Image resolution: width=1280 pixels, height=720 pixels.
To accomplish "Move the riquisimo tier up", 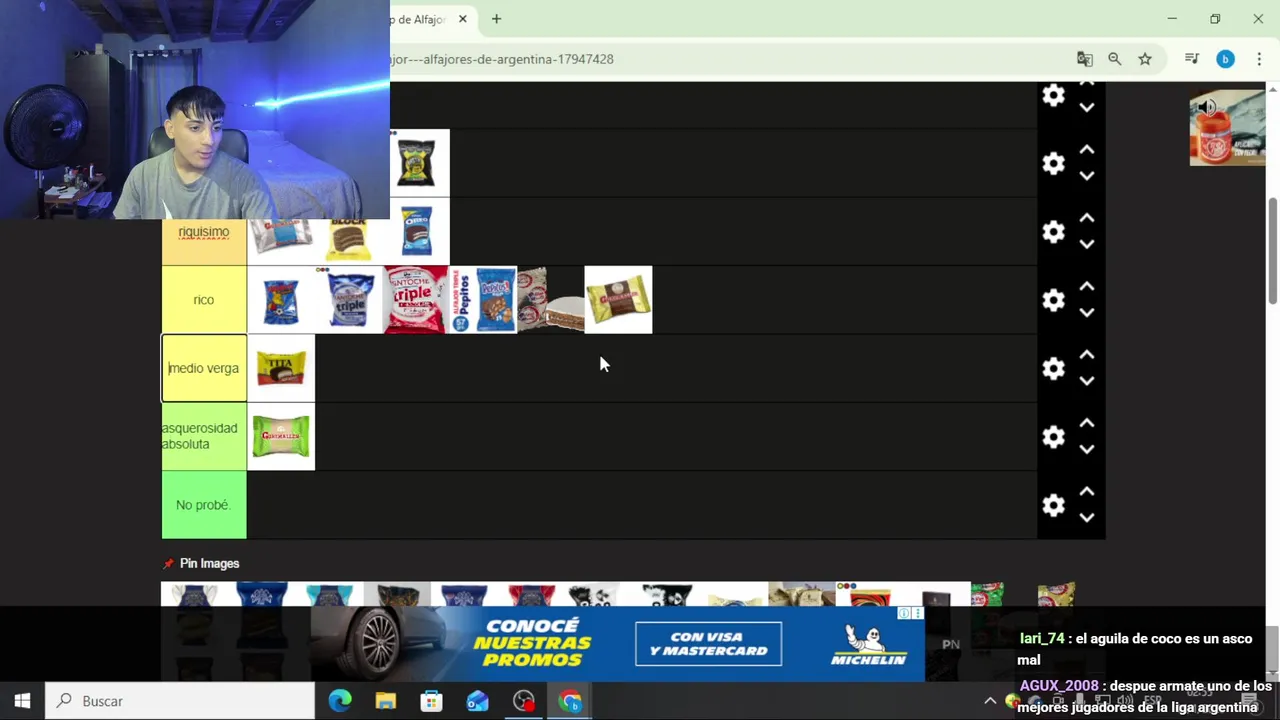I will pyautogui.click(x=1087, y=218).
